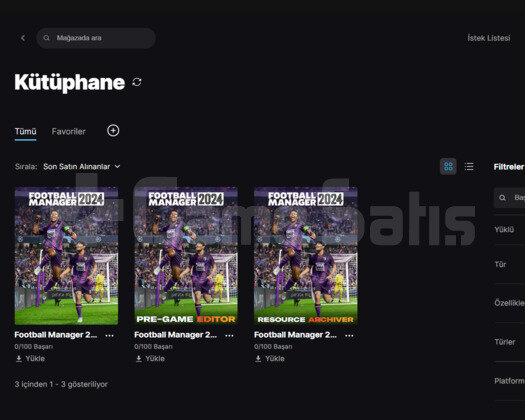Click the 'Sırala:' label
This screenshot has width=525, height=420.
click(26, 166)
